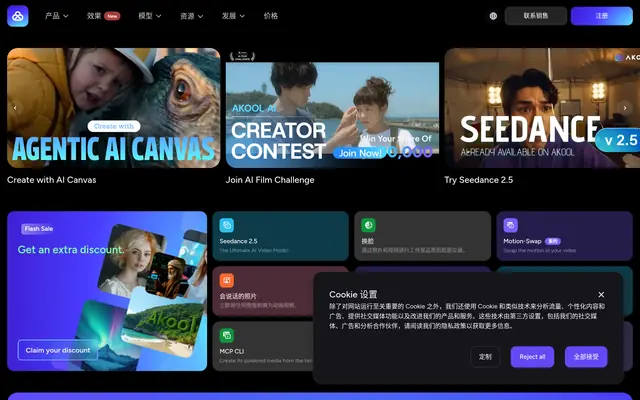Click 全部接受 accept all button
This screenshot has width=640, height=400.
(x=586, y=357)
